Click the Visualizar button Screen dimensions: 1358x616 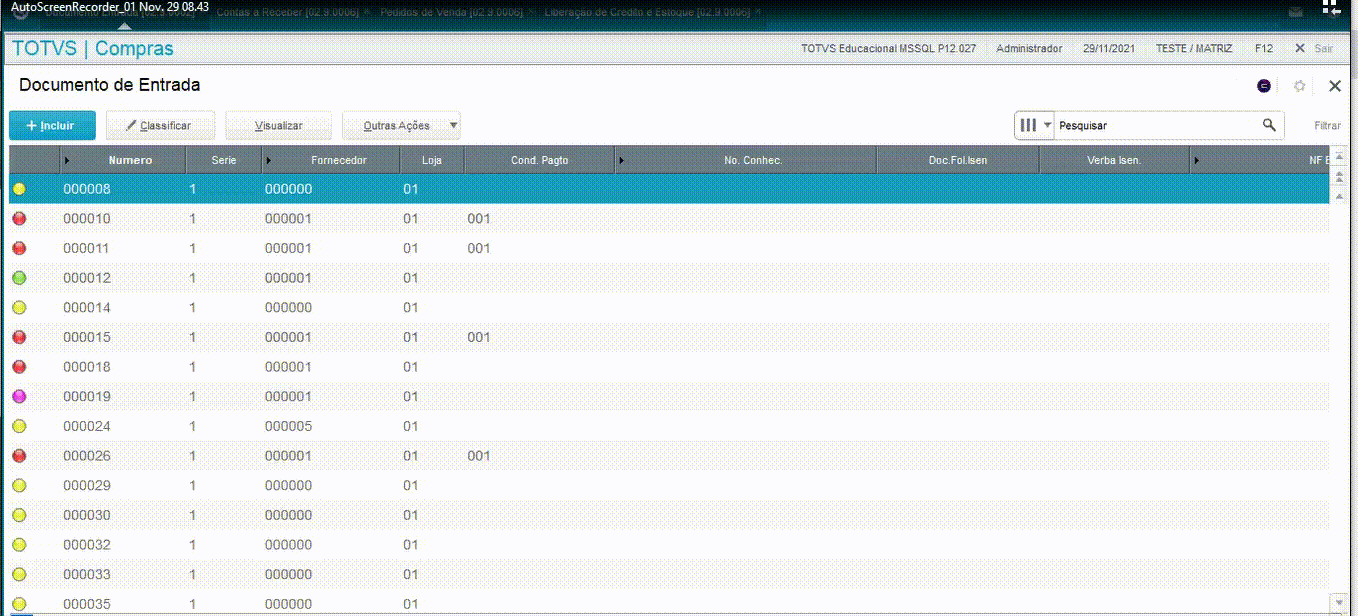coord(278,125)
